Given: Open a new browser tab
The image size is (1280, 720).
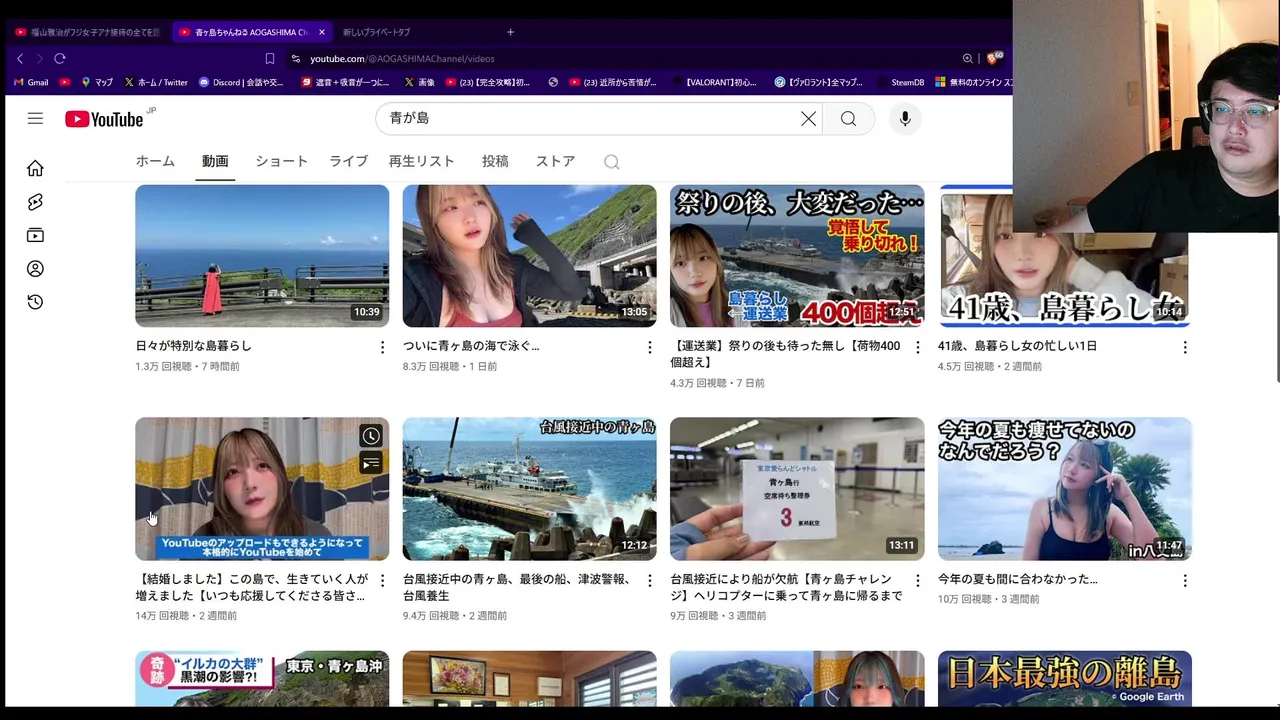Looking at the screenshot, I should point(510,32).
